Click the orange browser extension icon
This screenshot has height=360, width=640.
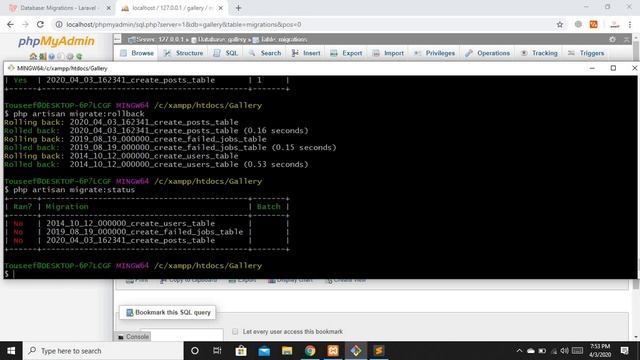pos(593,24)
